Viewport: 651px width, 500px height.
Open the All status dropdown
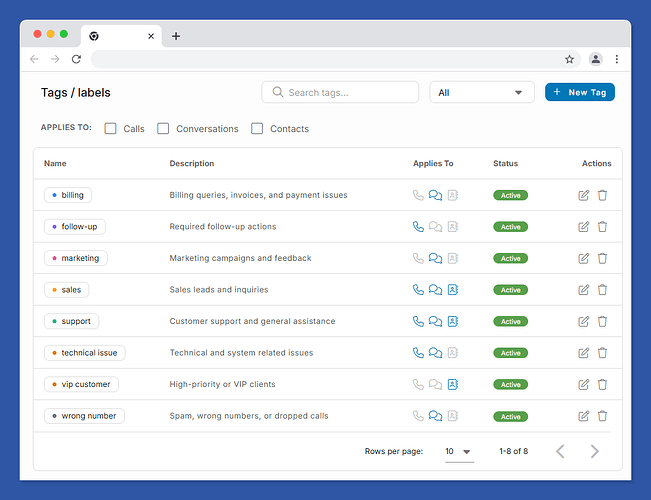click(x=482, y=92)
